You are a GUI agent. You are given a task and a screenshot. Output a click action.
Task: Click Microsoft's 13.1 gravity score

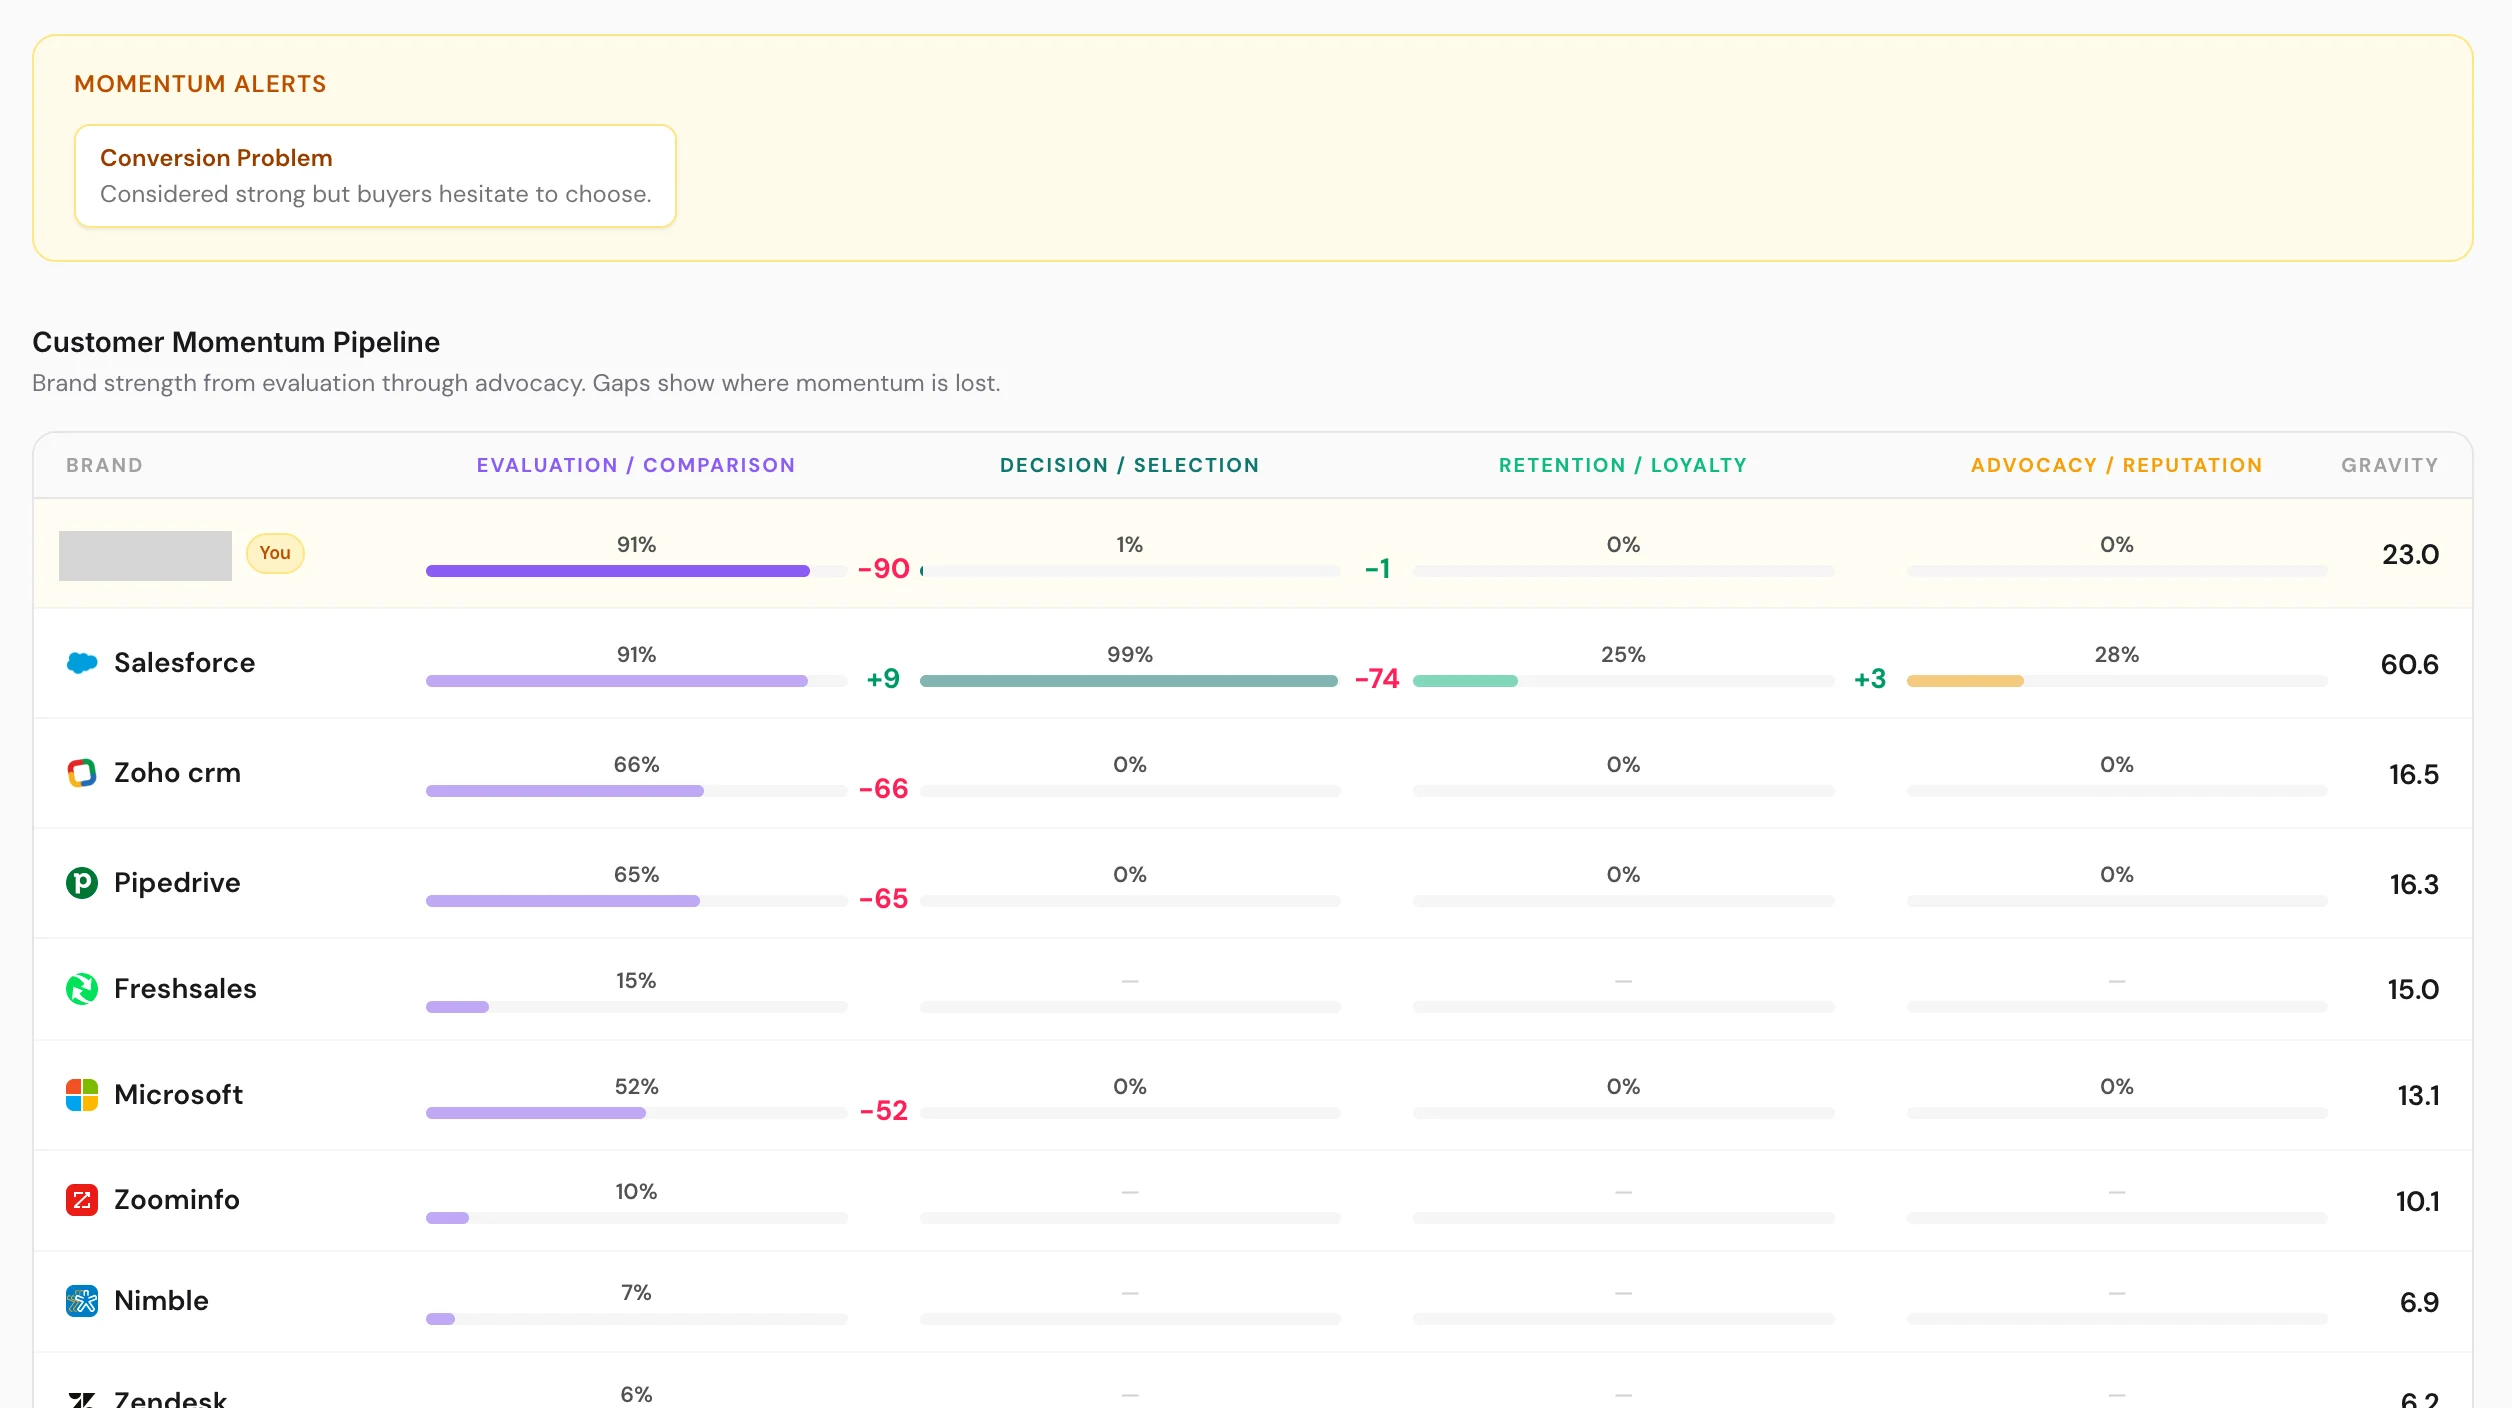[x=2418, y=1096]
